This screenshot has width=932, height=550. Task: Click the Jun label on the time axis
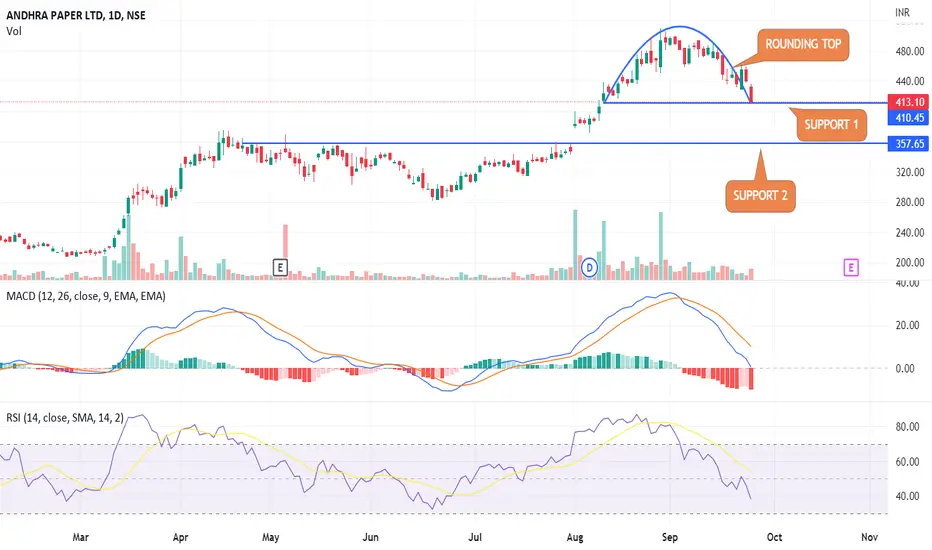click(x=370, y=538)
